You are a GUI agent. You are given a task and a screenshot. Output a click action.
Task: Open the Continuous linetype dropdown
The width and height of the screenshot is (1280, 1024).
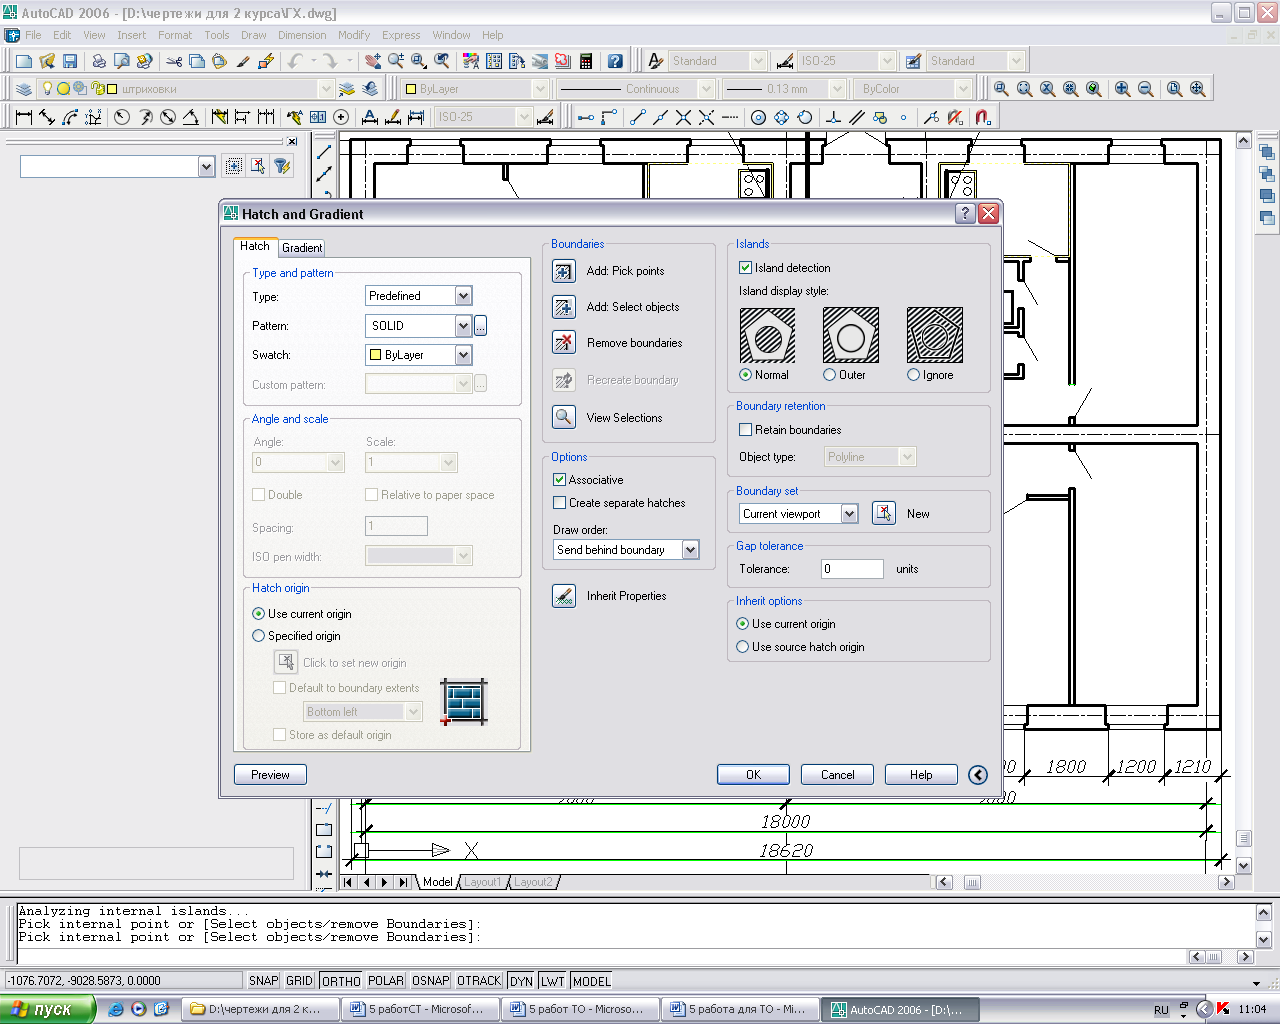(706, 89)
